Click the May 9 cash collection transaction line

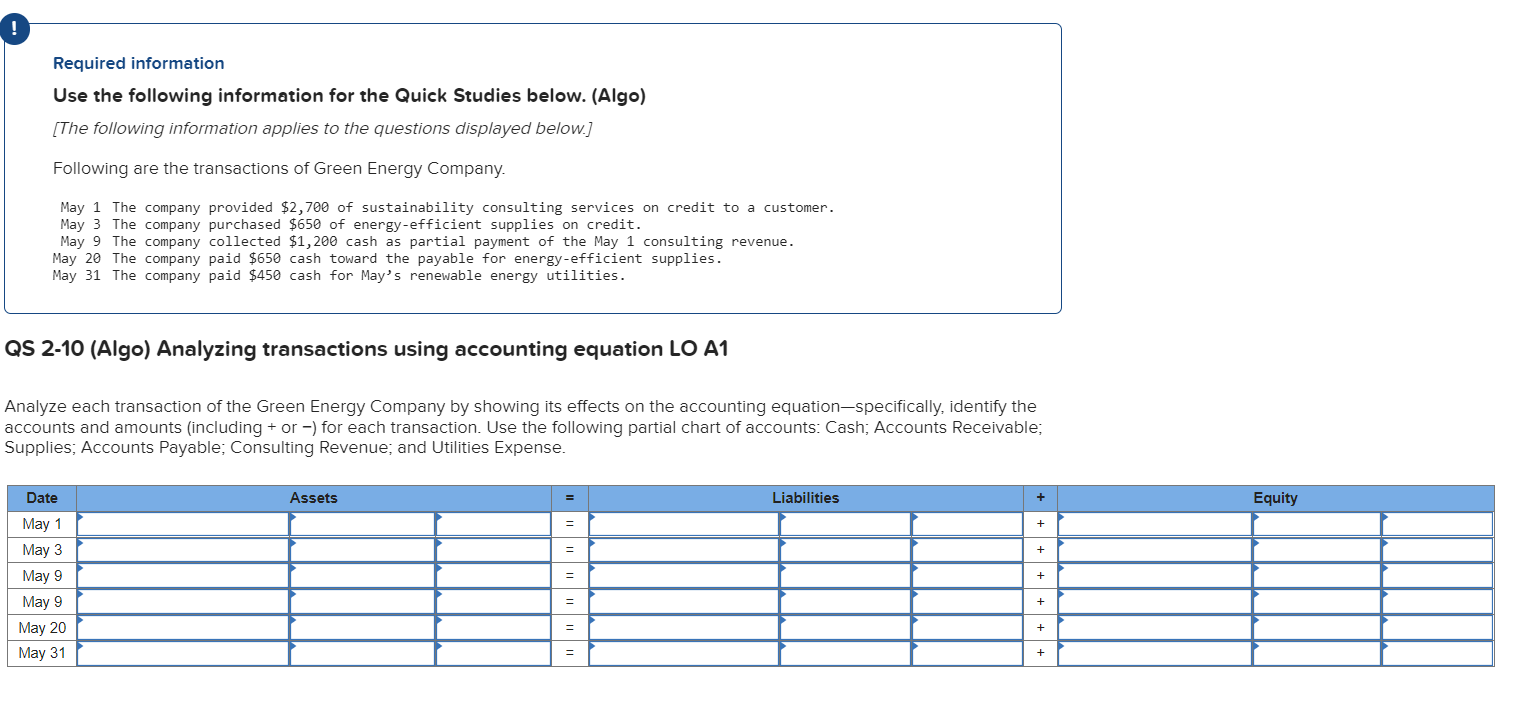pos(428,242)
